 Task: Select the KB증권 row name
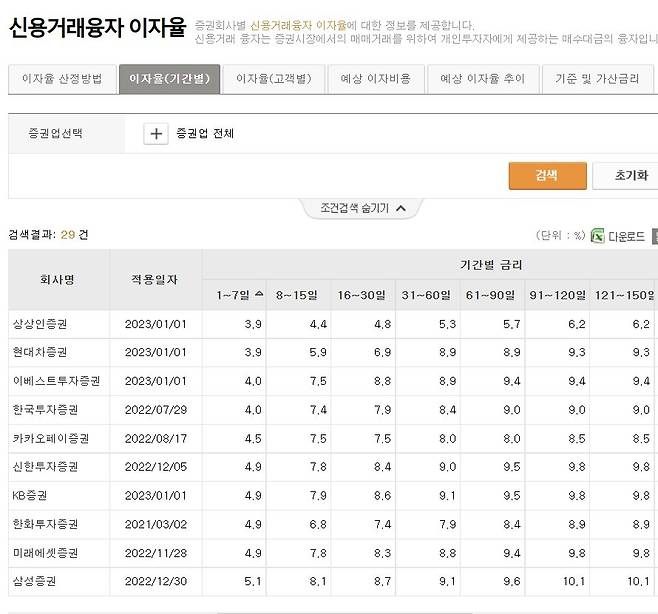(29, 496)
